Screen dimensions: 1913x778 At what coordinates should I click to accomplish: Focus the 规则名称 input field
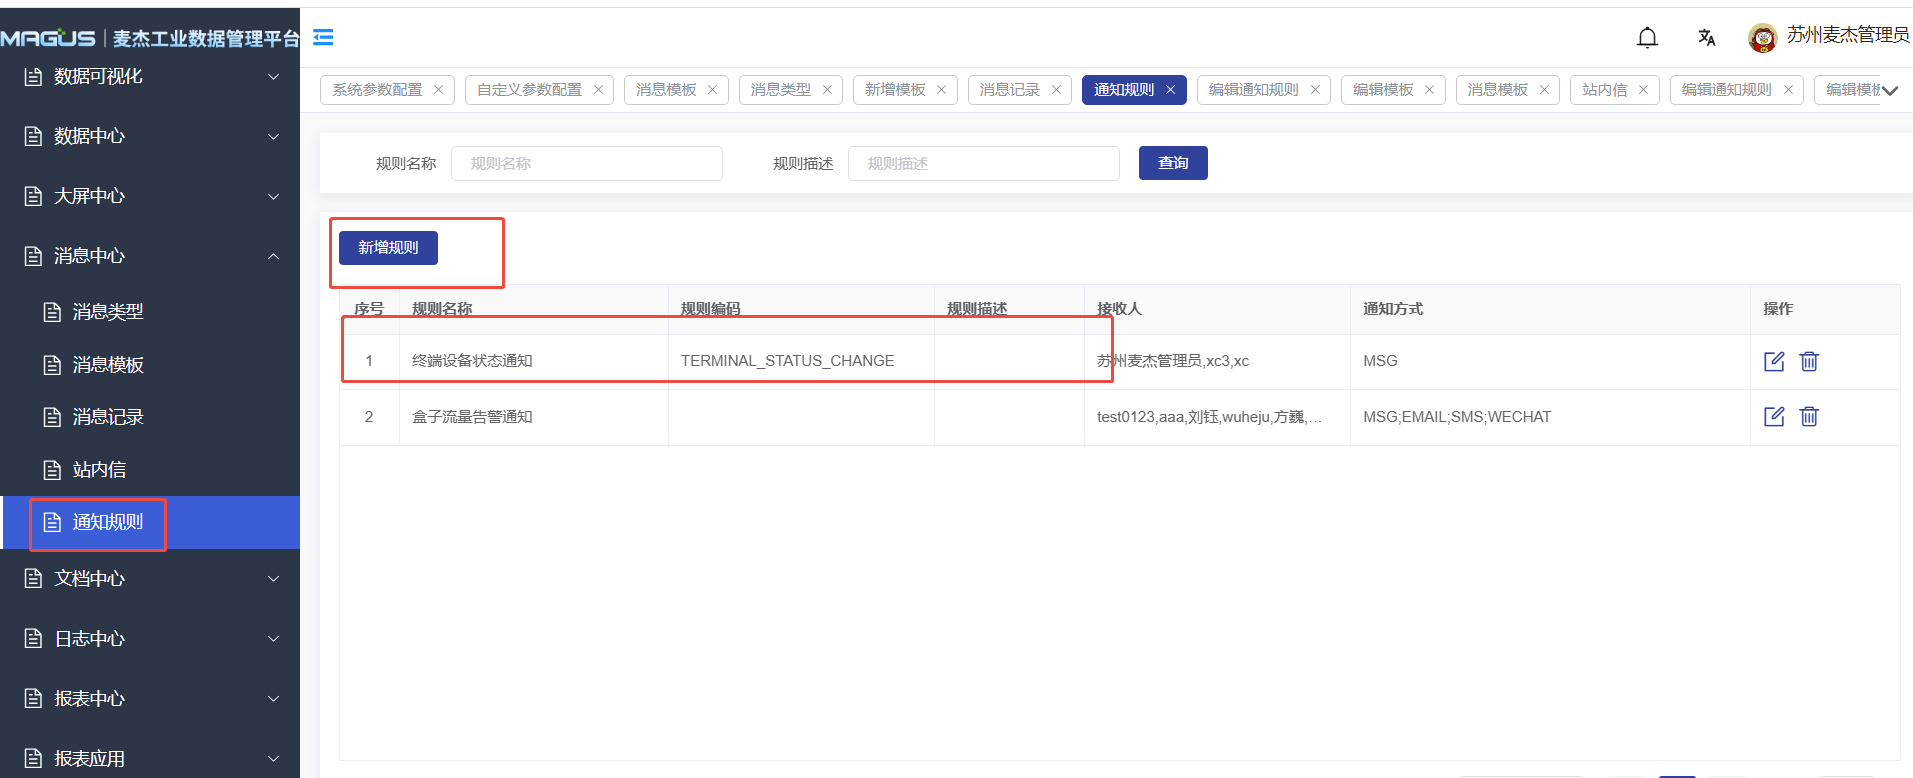[587, 164]
